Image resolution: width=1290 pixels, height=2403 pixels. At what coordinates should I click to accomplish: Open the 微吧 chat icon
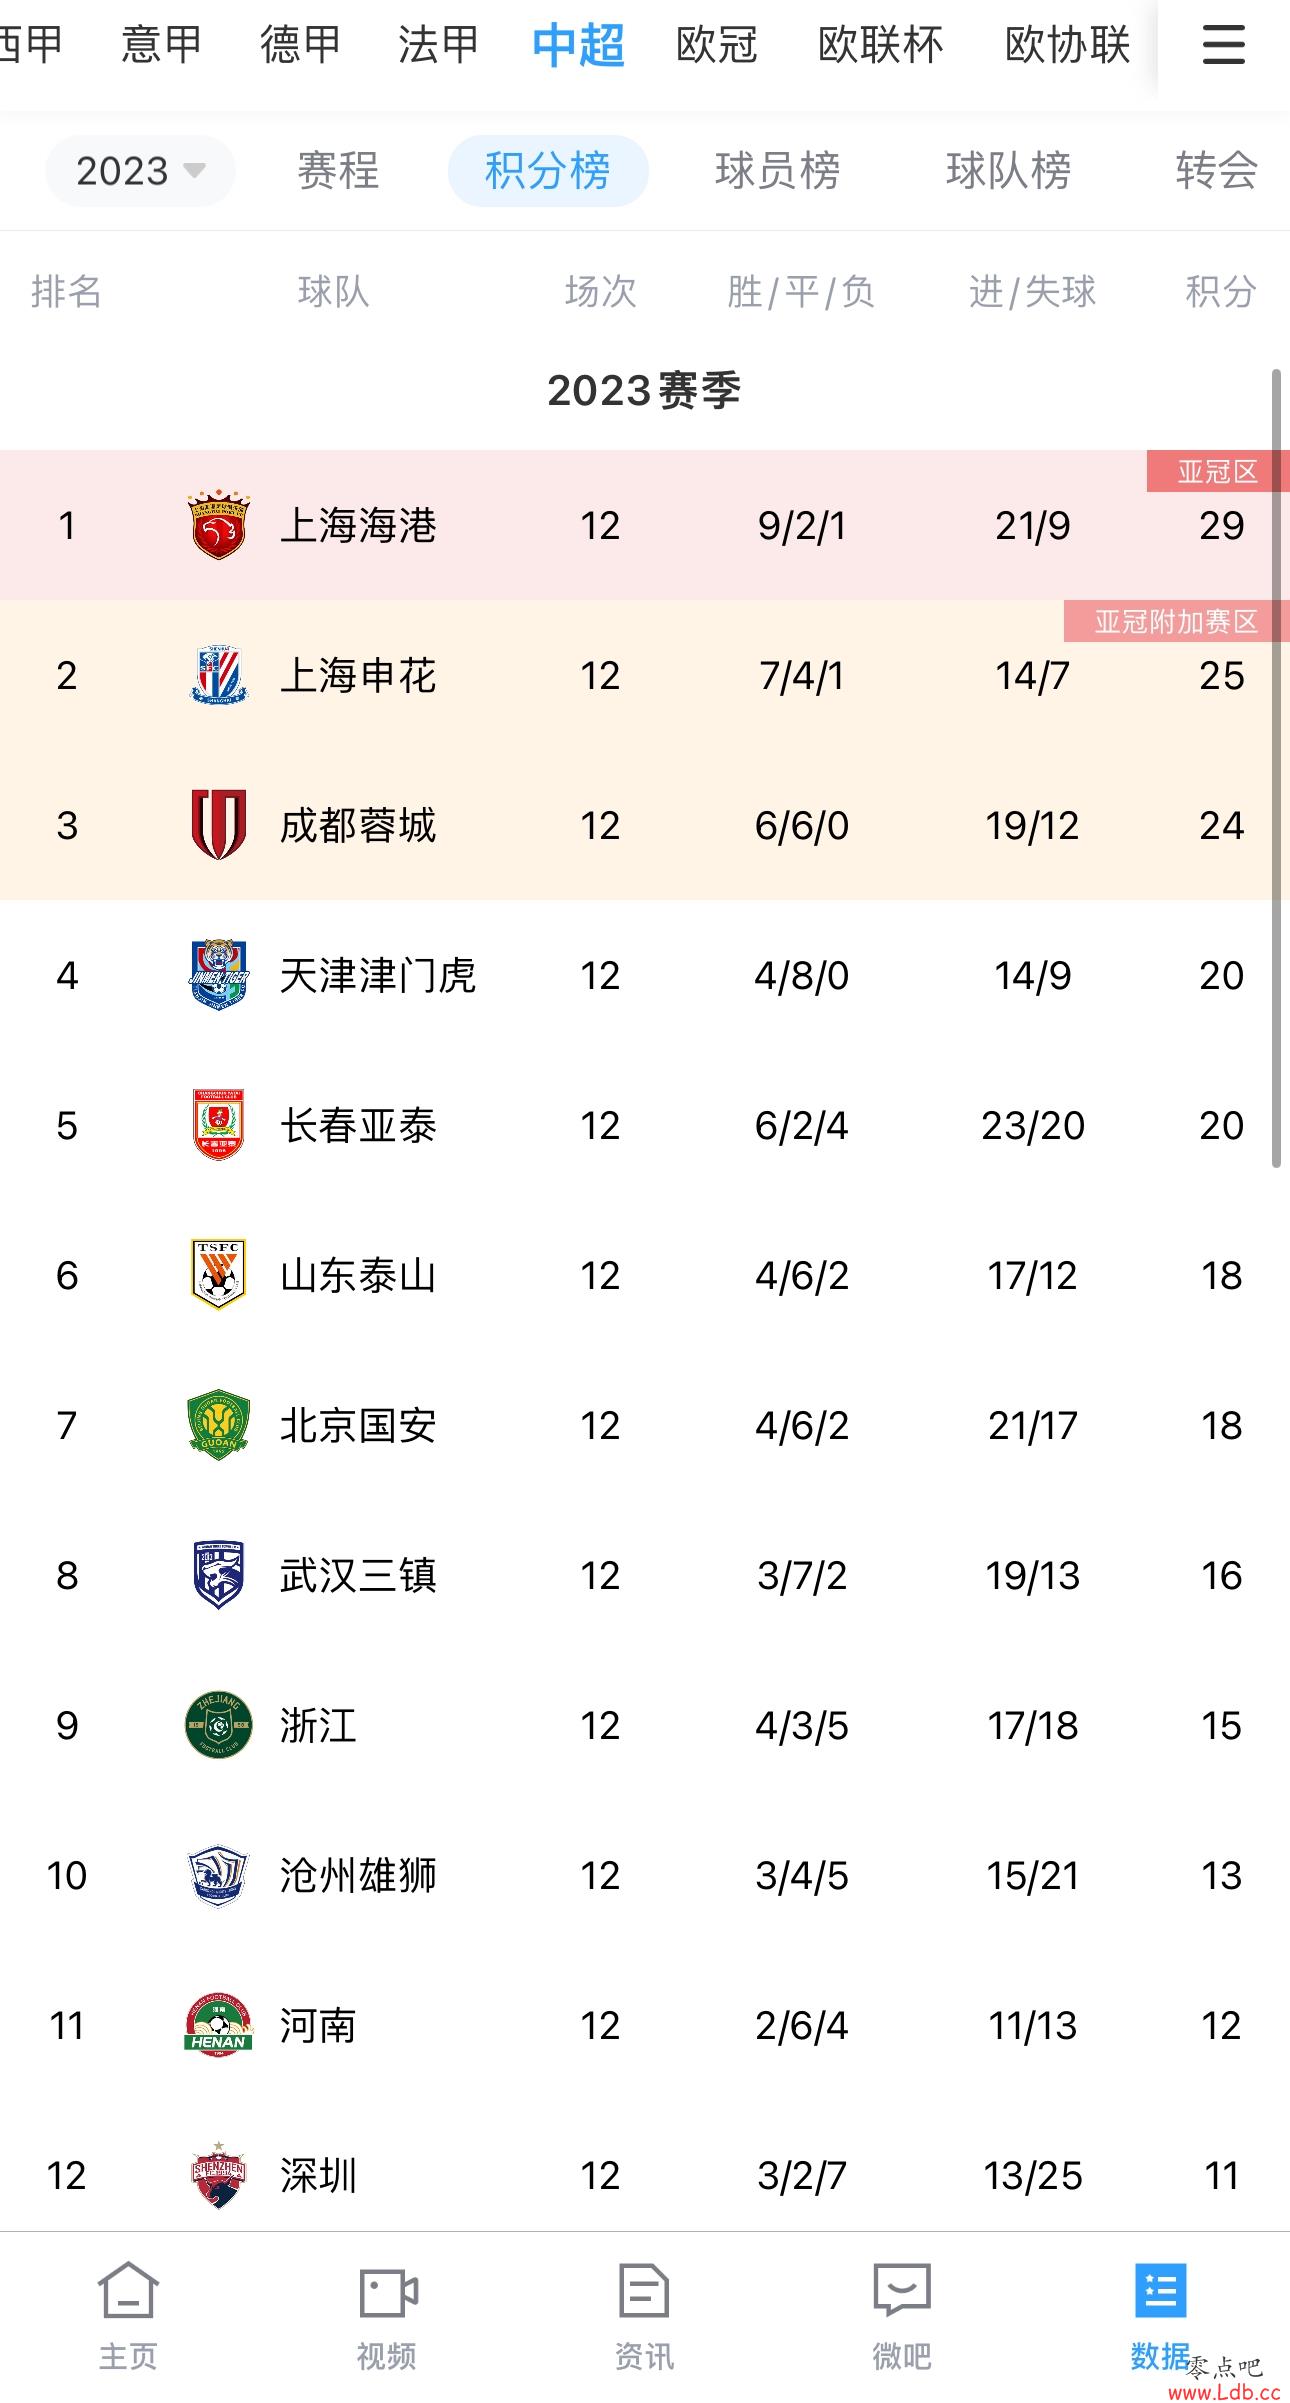click(x=902, y=2290)
